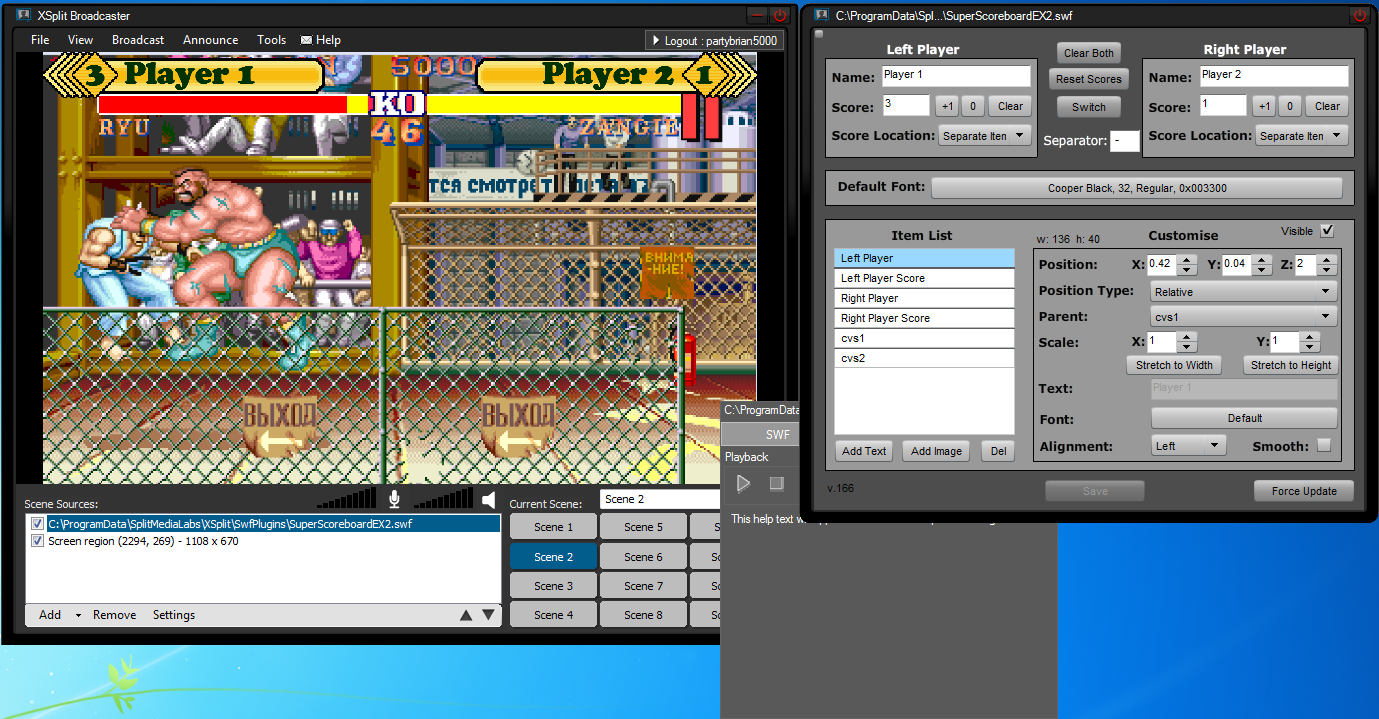Clear the Right Player name and score
The image size is (1379, 719).
1327,106
